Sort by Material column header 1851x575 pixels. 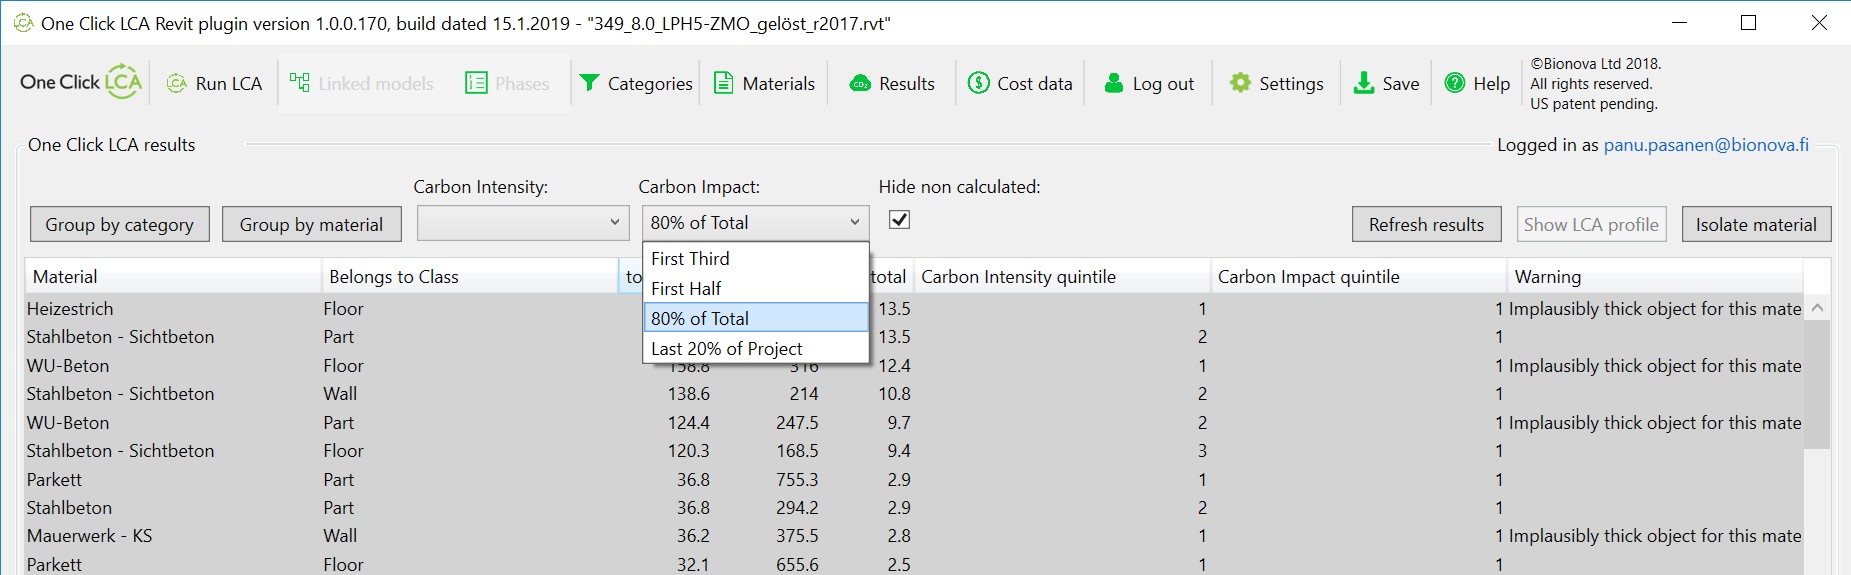[173, 276]
